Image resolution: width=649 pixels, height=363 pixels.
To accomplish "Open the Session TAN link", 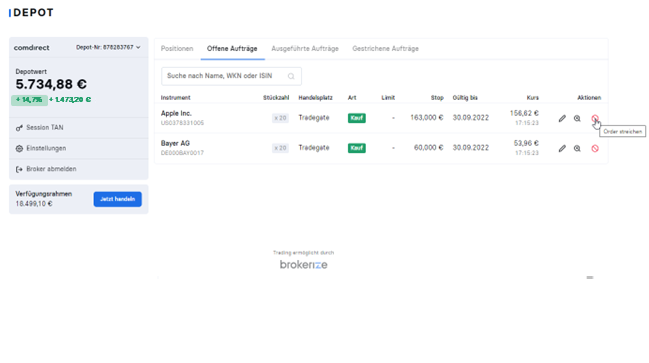I will (x=45, y=127).
